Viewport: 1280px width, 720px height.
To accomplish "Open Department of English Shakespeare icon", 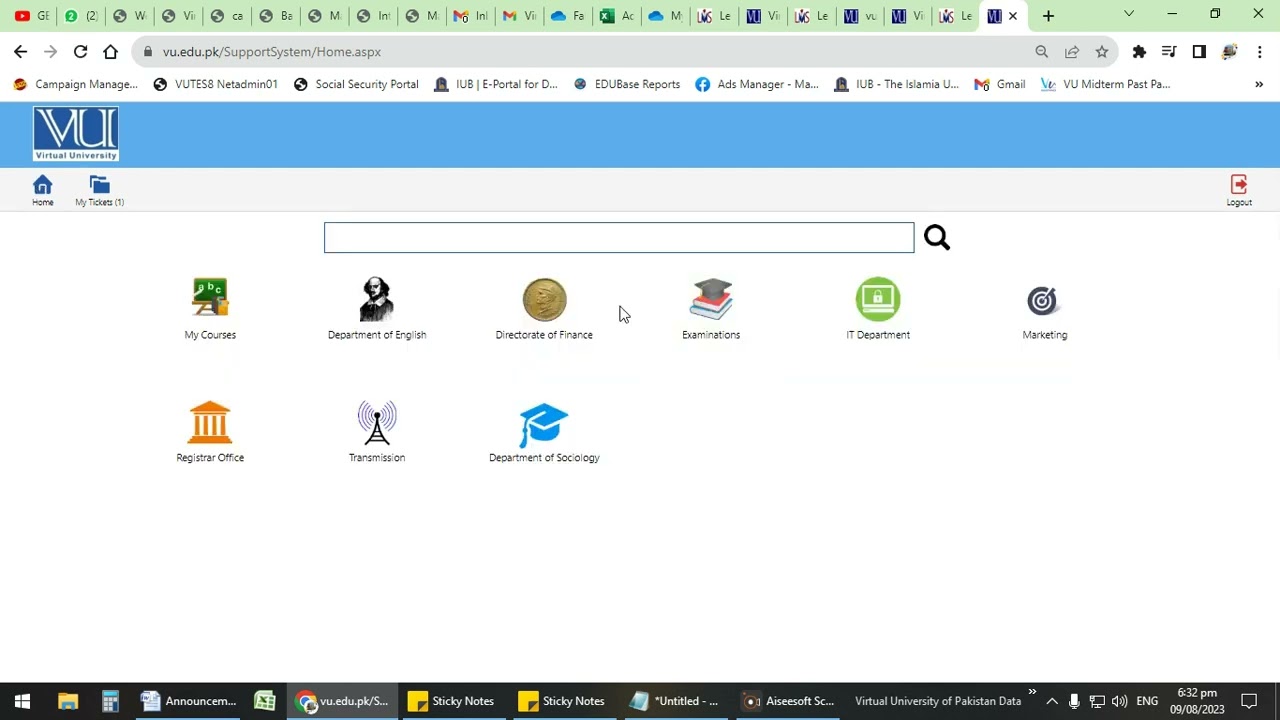I will pos(377,298).
